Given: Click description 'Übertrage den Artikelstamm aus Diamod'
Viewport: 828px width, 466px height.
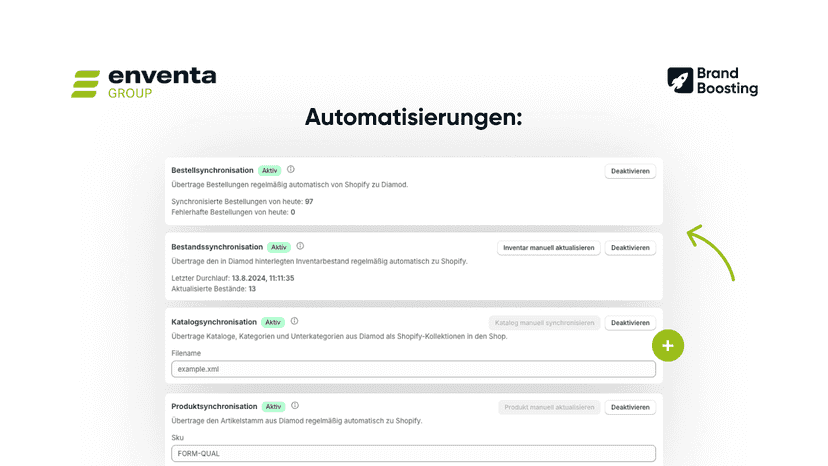Looking at the screenshot, I should (297, 421).
